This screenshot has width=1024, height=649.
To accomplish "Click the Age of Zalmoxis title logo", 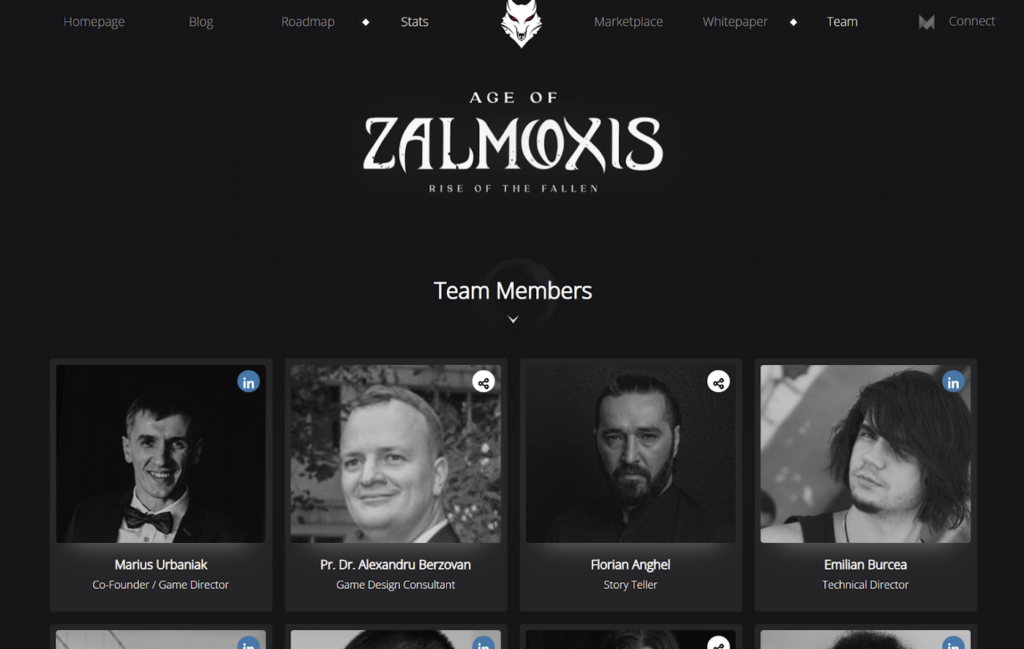I will point(513,142).
